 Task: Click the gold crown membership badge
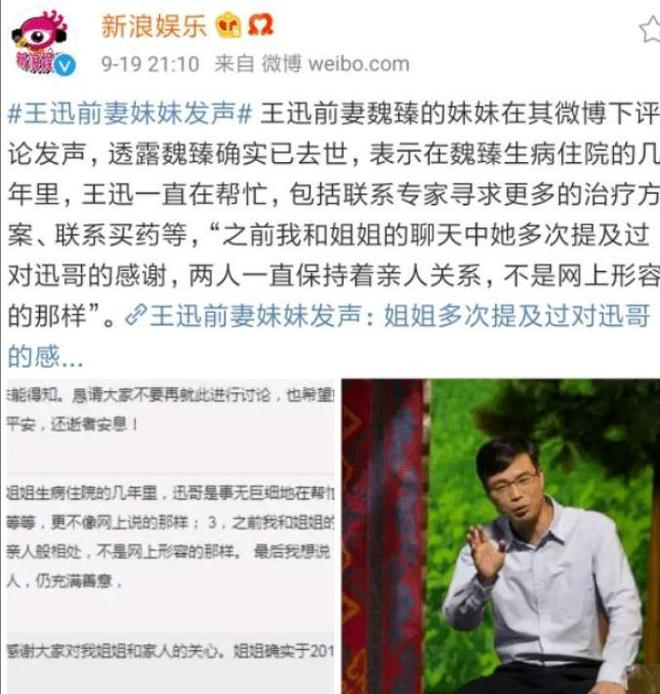[228, 26]
